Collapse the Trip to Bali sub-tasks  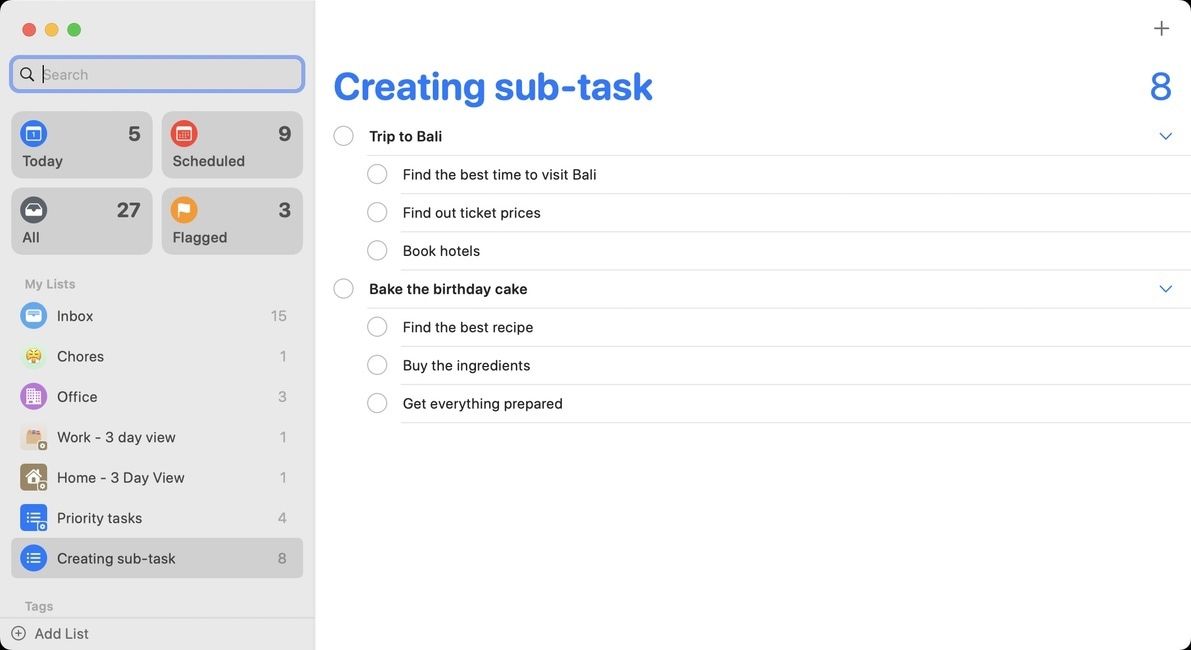click(1165, 135)
